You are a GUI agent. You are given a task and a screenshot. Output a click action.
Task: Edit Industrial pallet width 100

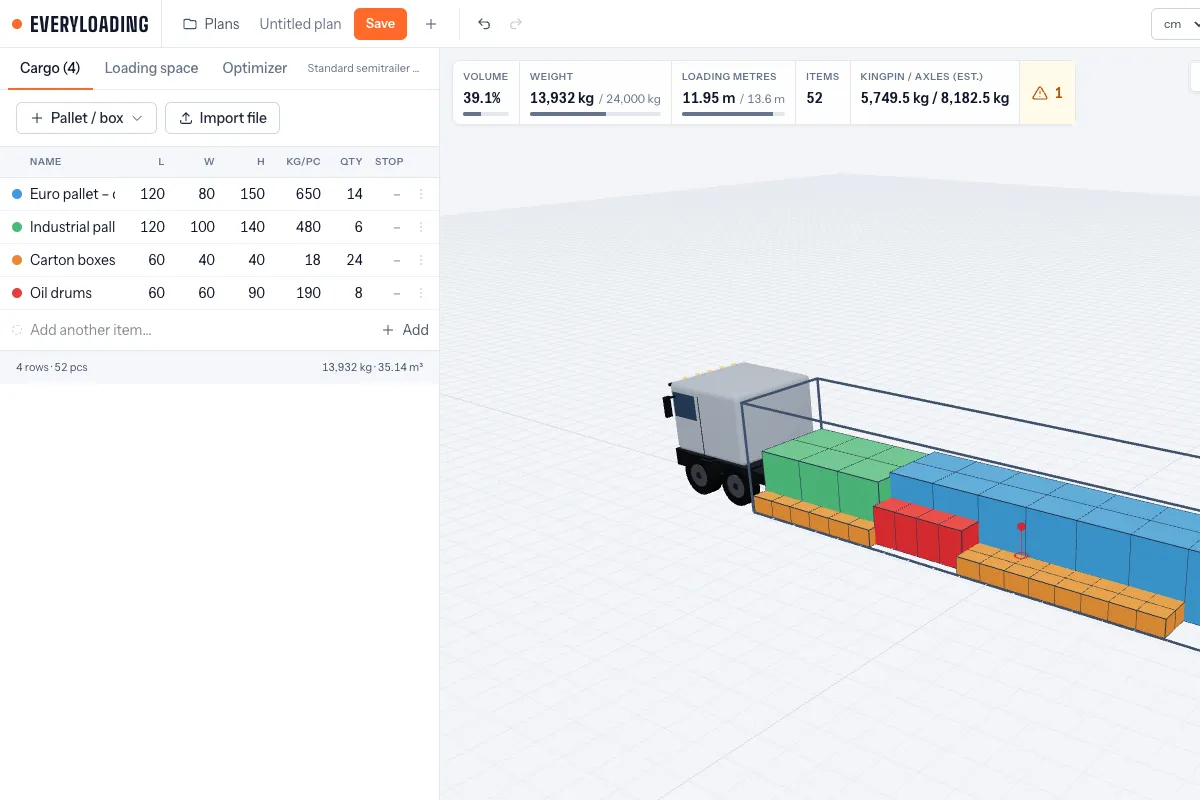point(202,227)
